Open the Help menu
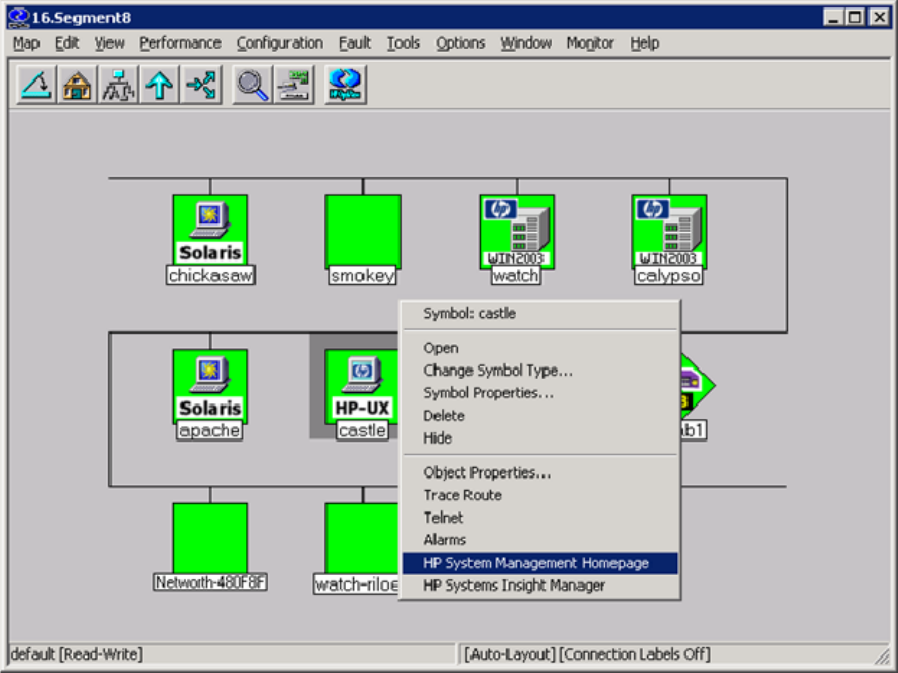The width and height of the screenshot is (898, 673). [x=645, y=43]
